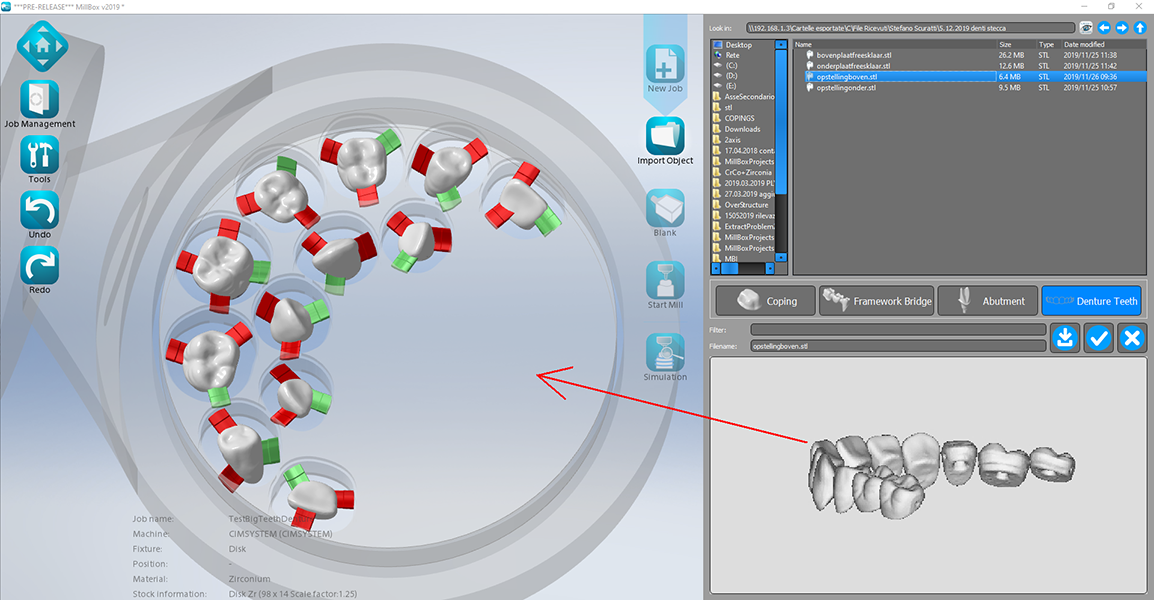Select the Framework Bridge object type
This screenshot has height=600, width=1154.
click(877, 300)
